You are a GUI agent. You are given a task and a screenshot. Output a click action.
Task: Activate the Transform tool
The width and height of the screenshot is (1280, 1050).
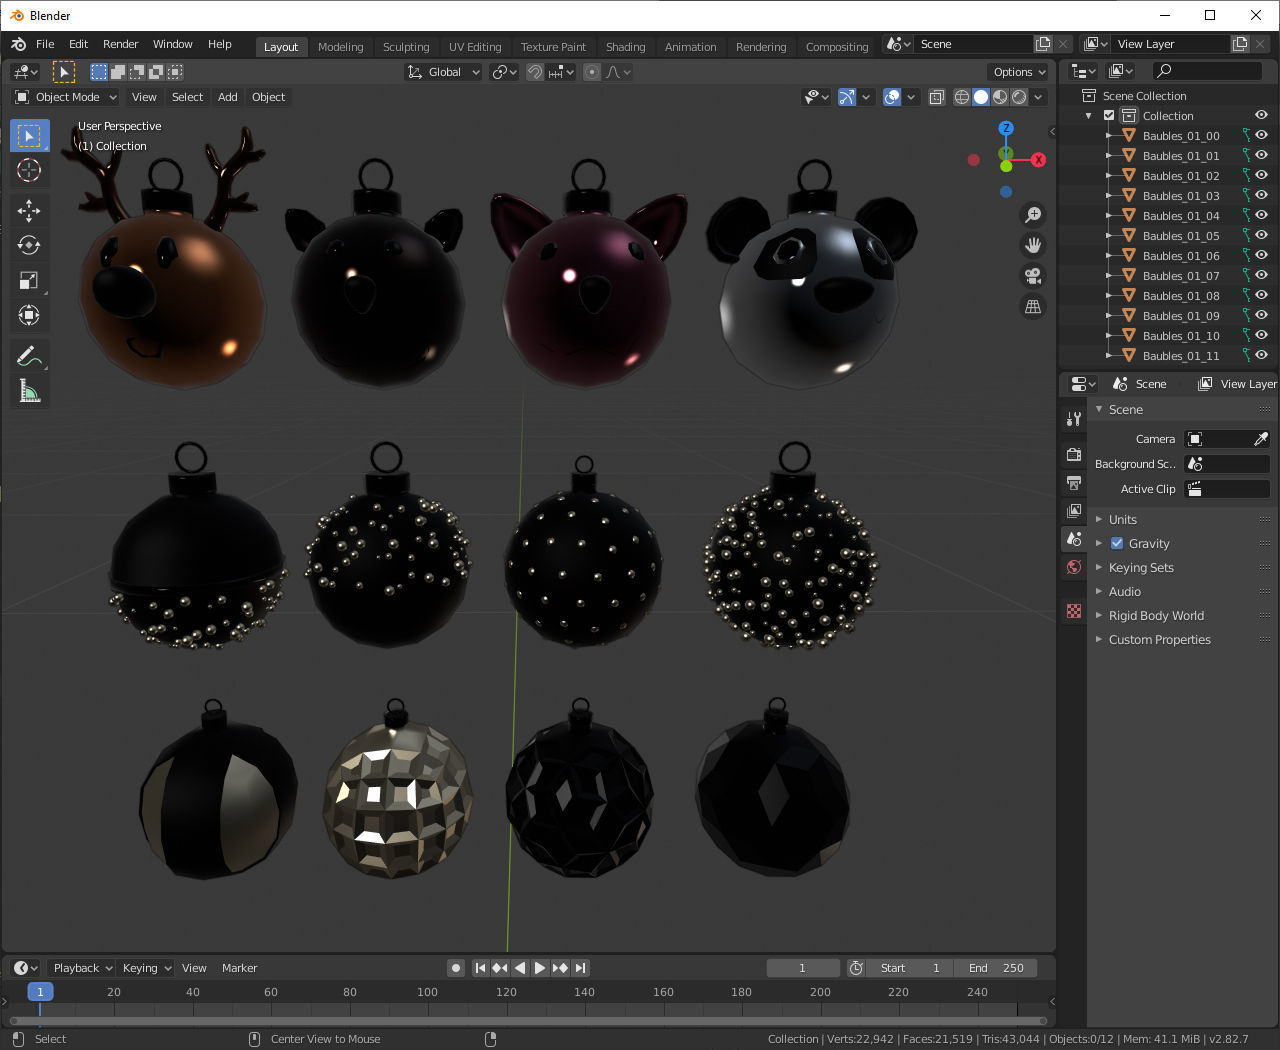click(x=29, y=315)
